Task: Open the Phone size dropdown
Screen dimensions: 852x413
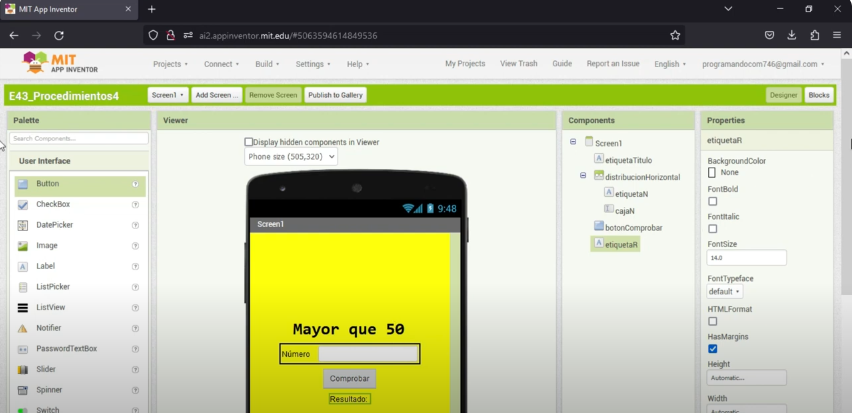Action: 291,157
